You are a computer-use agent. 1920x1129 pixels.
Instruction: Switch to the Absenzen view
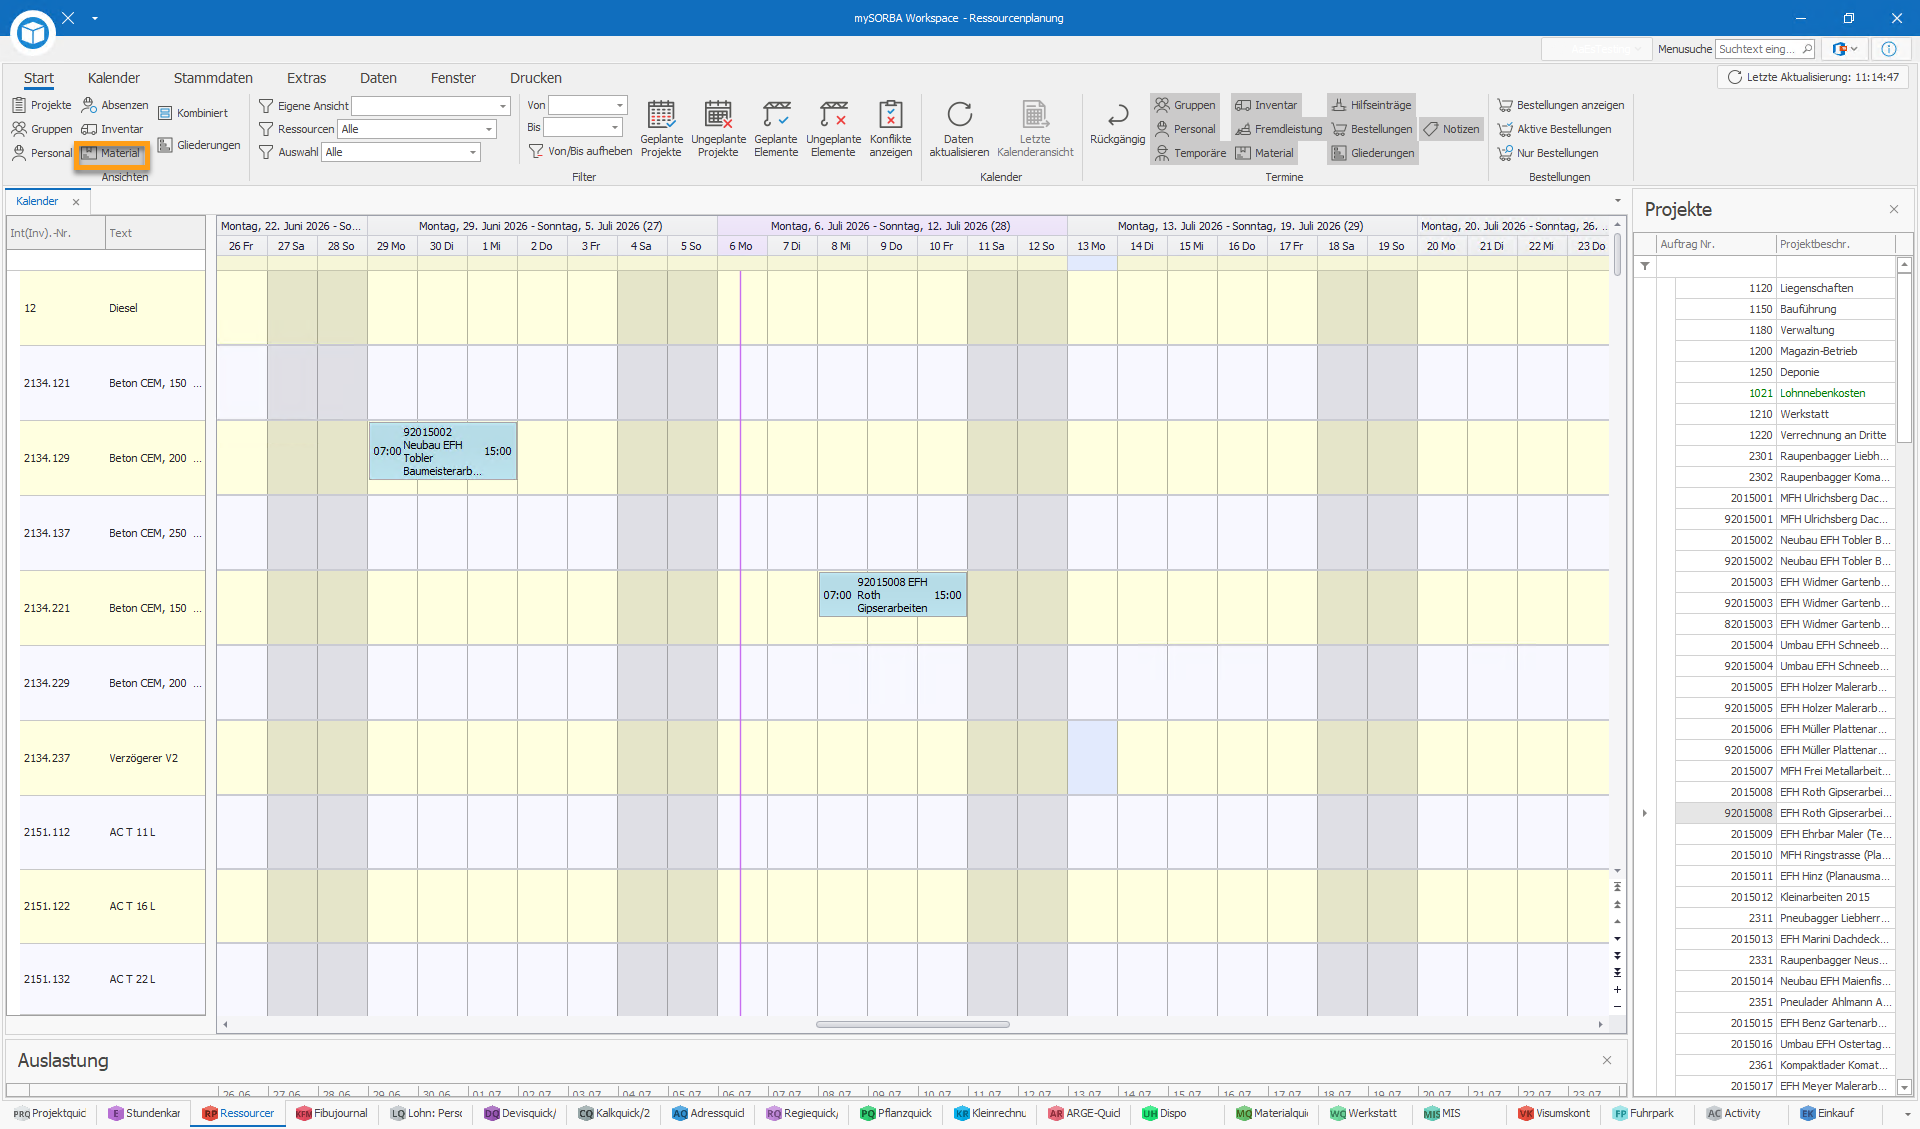click(x=115, y=105)
